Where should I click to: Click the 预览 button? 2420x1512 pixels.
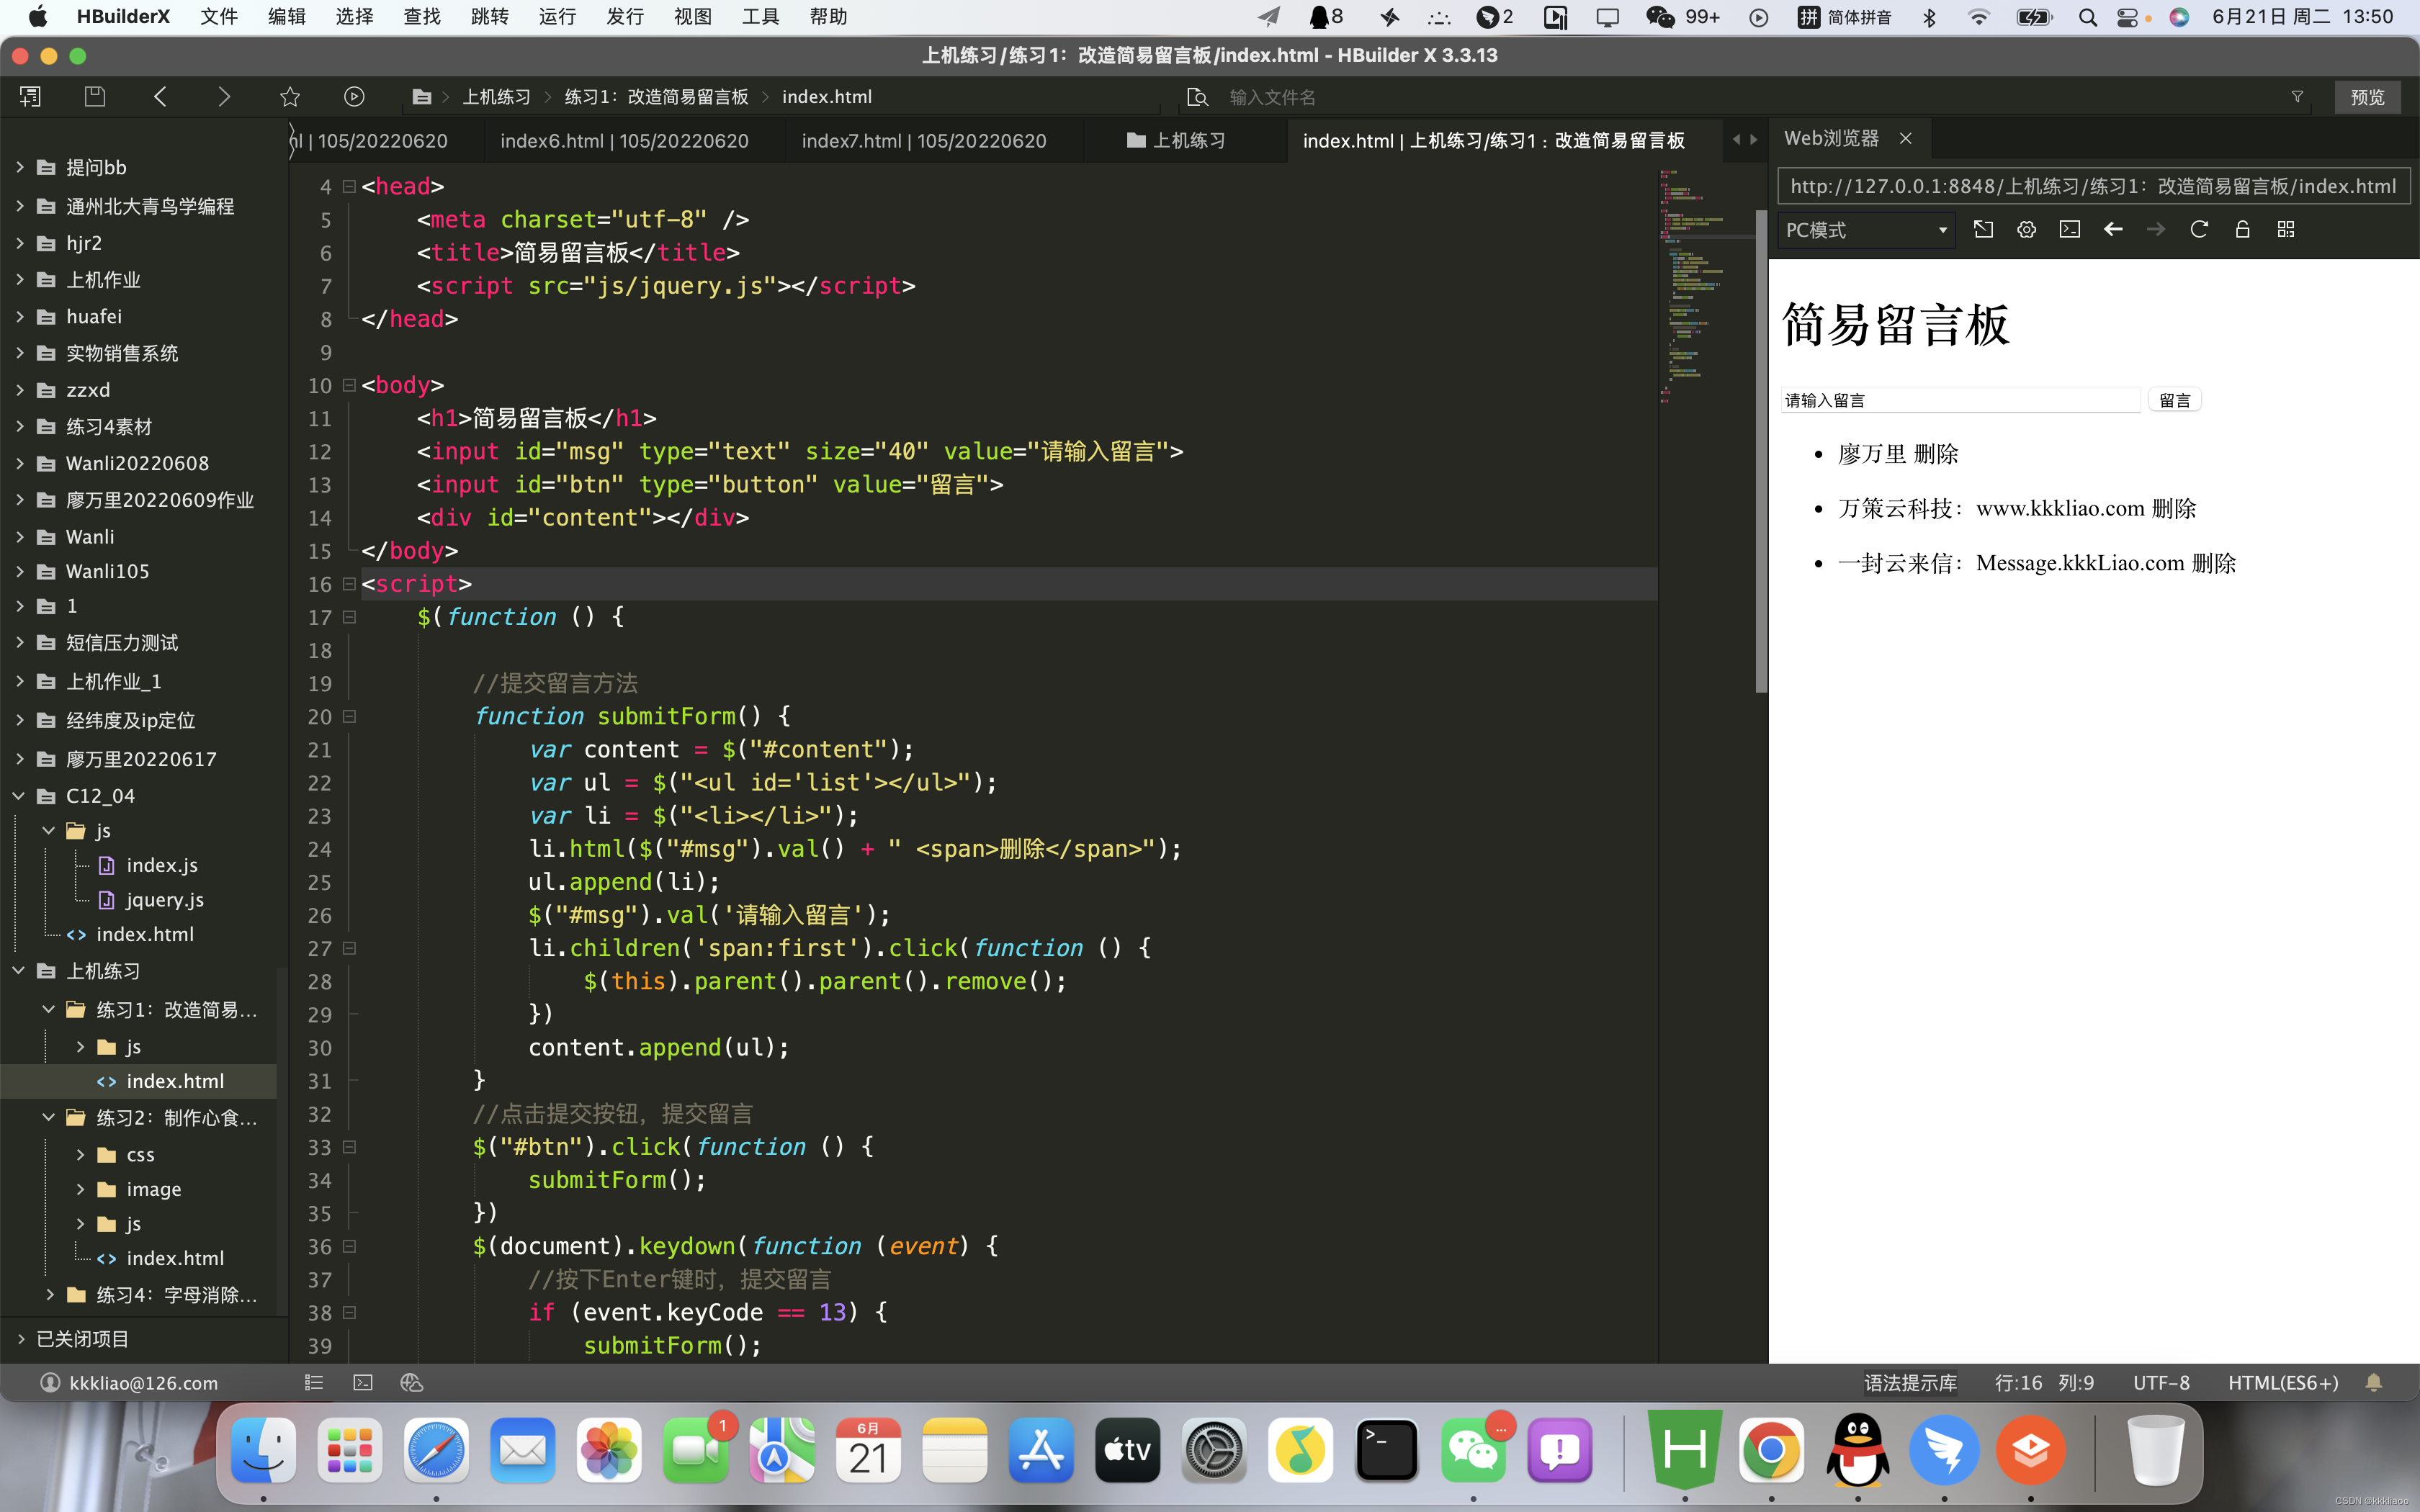coord(2367,96)
